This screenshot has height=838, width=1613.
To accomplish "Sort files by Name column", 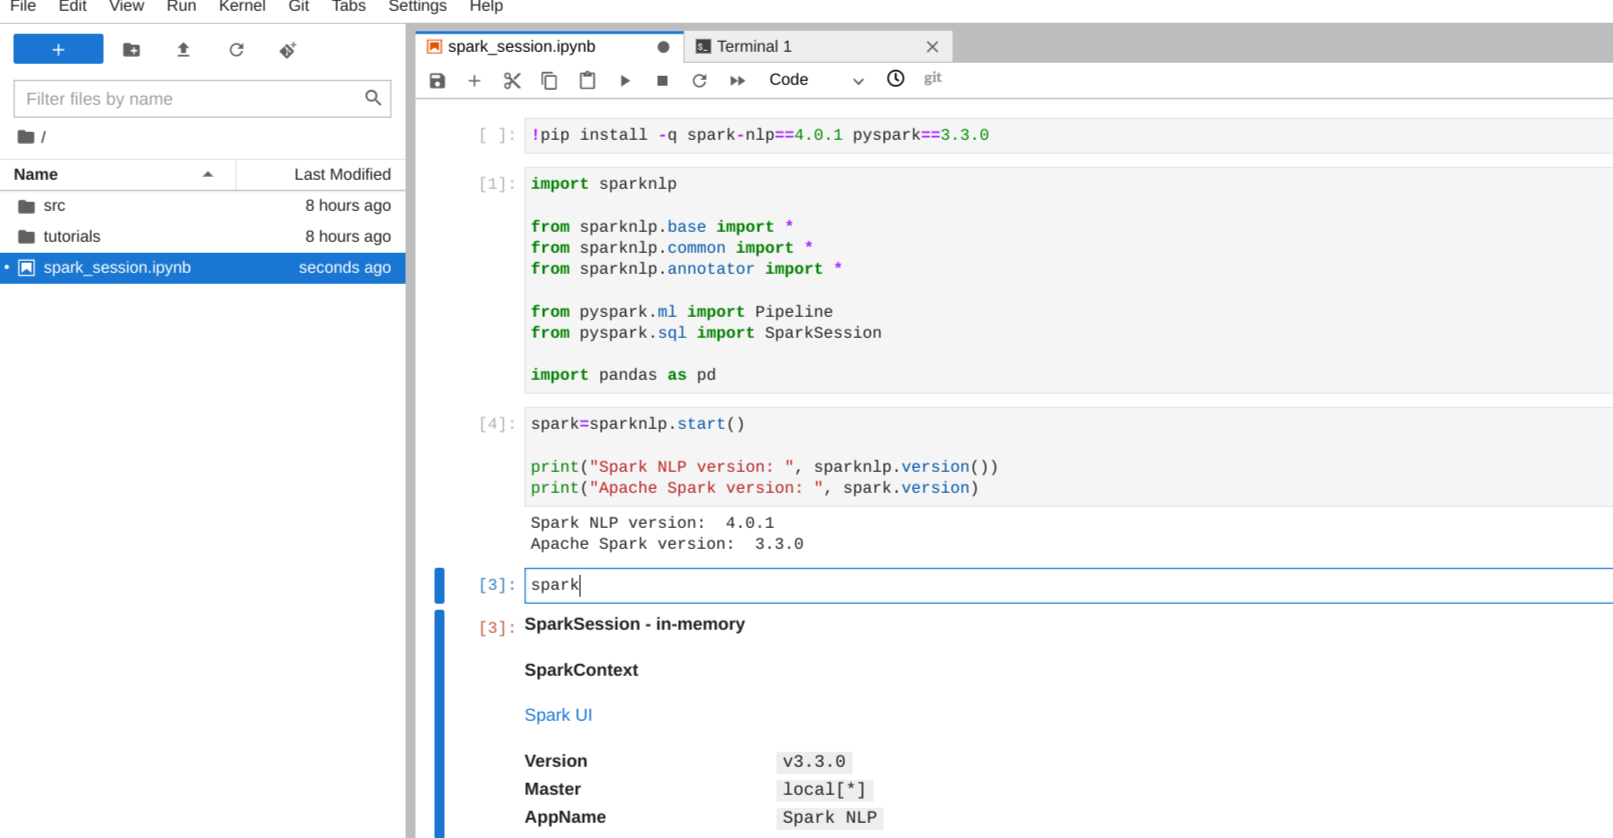I will (36, 174).
